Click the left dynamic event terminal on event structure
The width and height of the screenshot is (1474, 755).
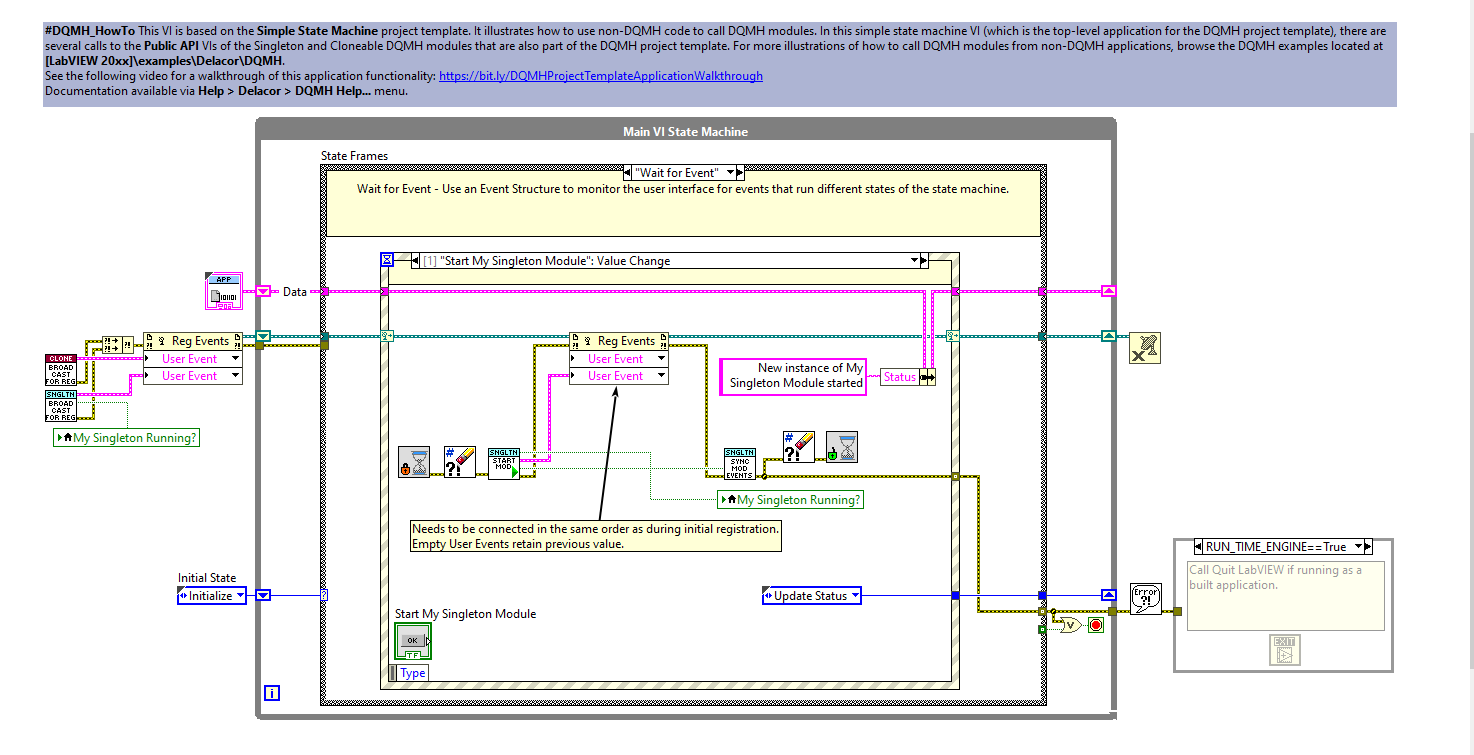click(387, 336)
